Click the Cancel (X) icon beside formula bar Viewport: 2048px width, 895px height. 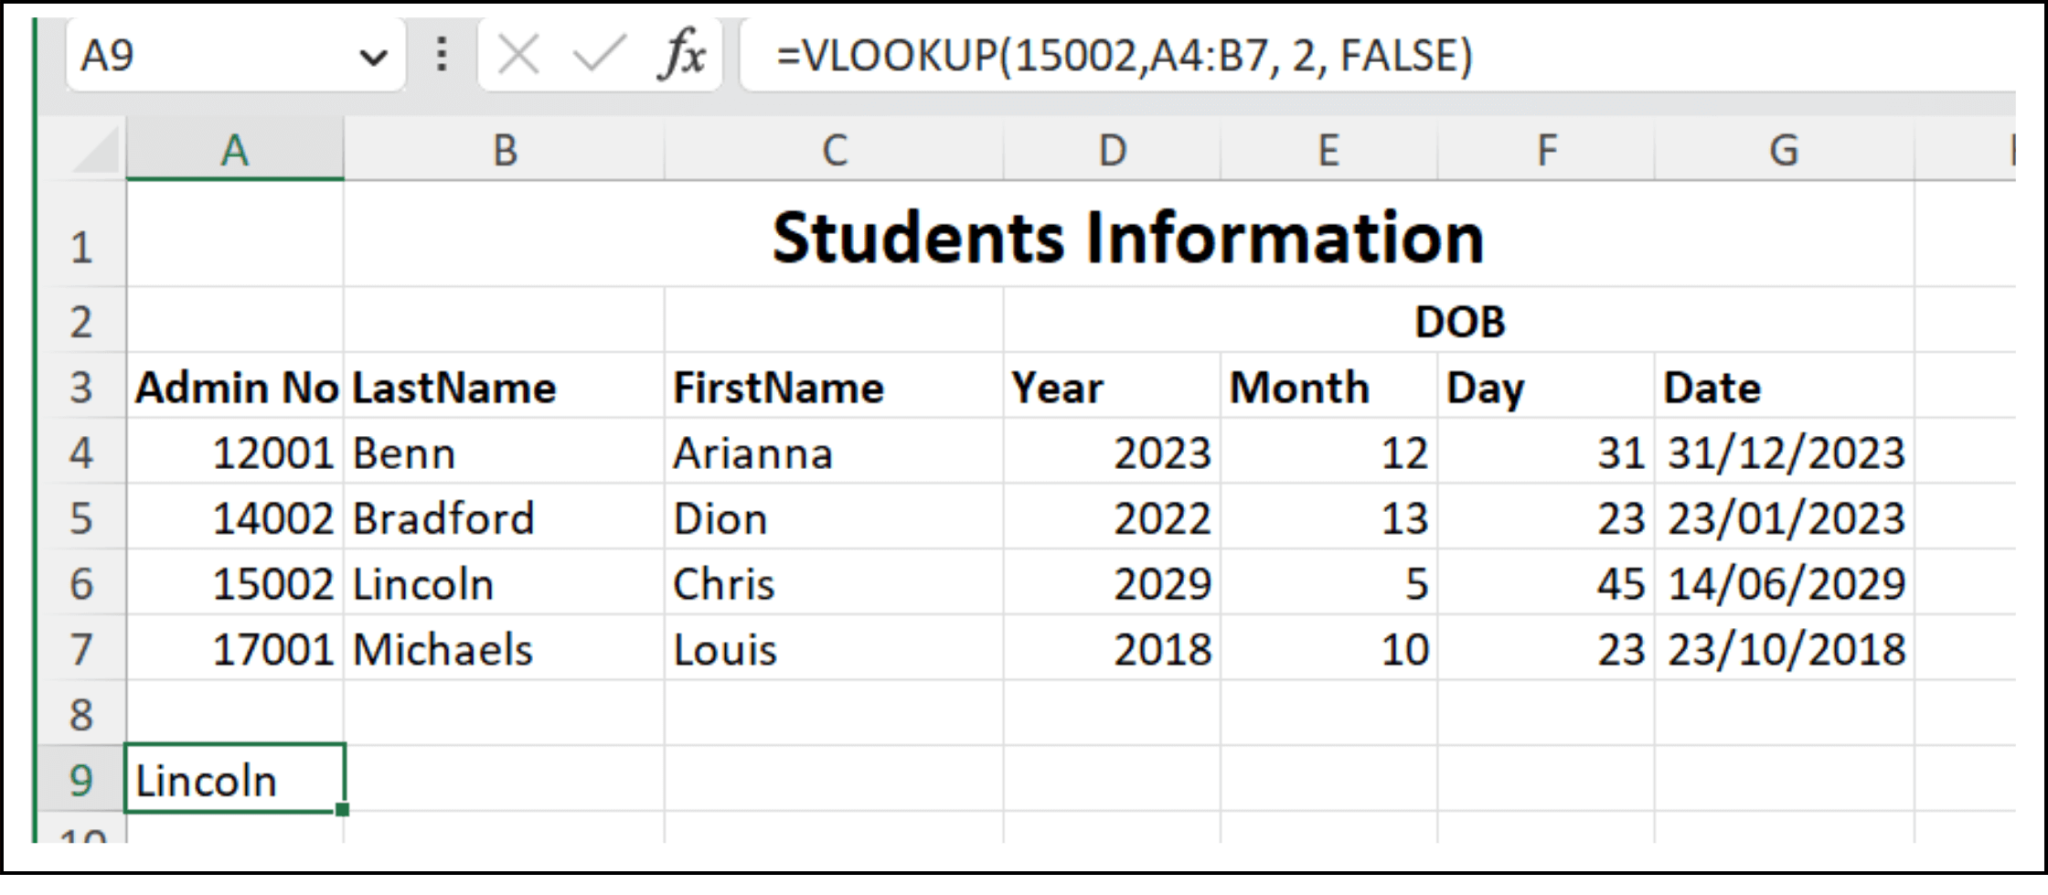tap(518, 55)
